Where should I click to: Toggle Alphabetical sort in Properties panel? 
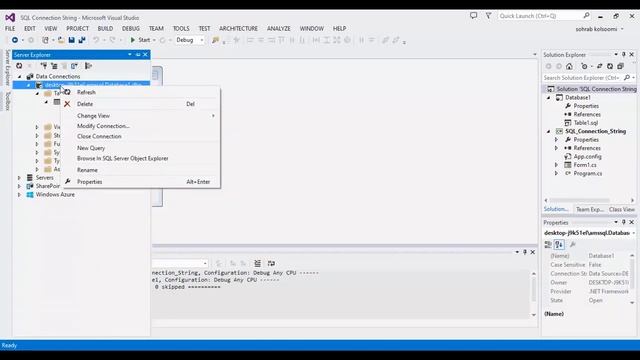pos(559,244)
